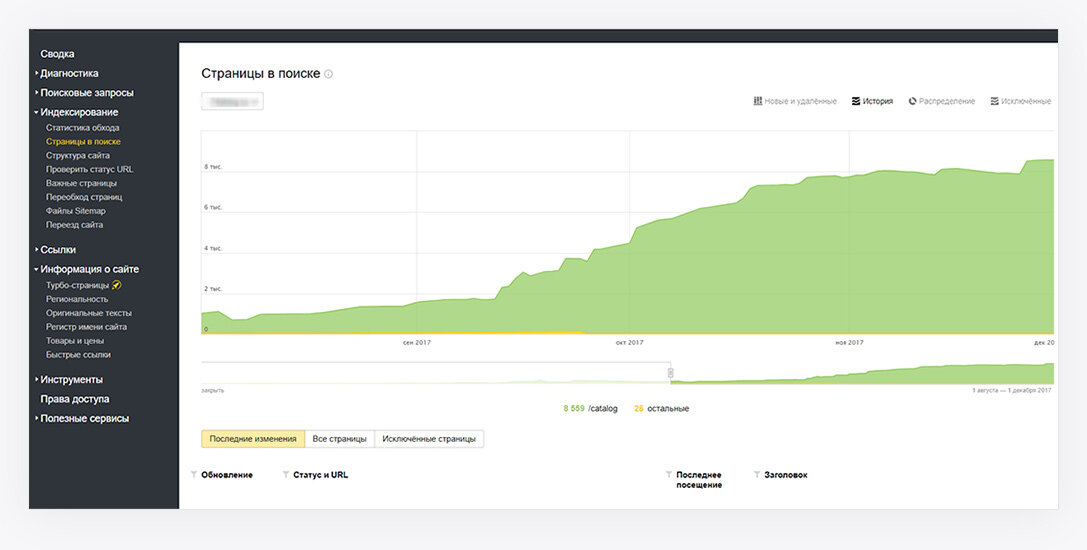The height and width of the screenshot is (550, 1087).
Task: Click the 8 тыс. axis value
Action: pos(213,167)
